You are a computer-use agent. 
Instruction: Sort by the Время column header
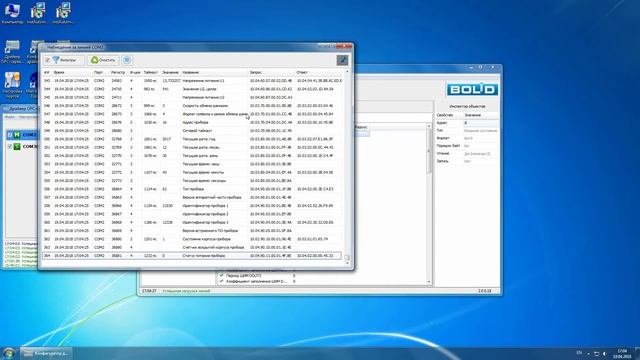pos(59,72)
